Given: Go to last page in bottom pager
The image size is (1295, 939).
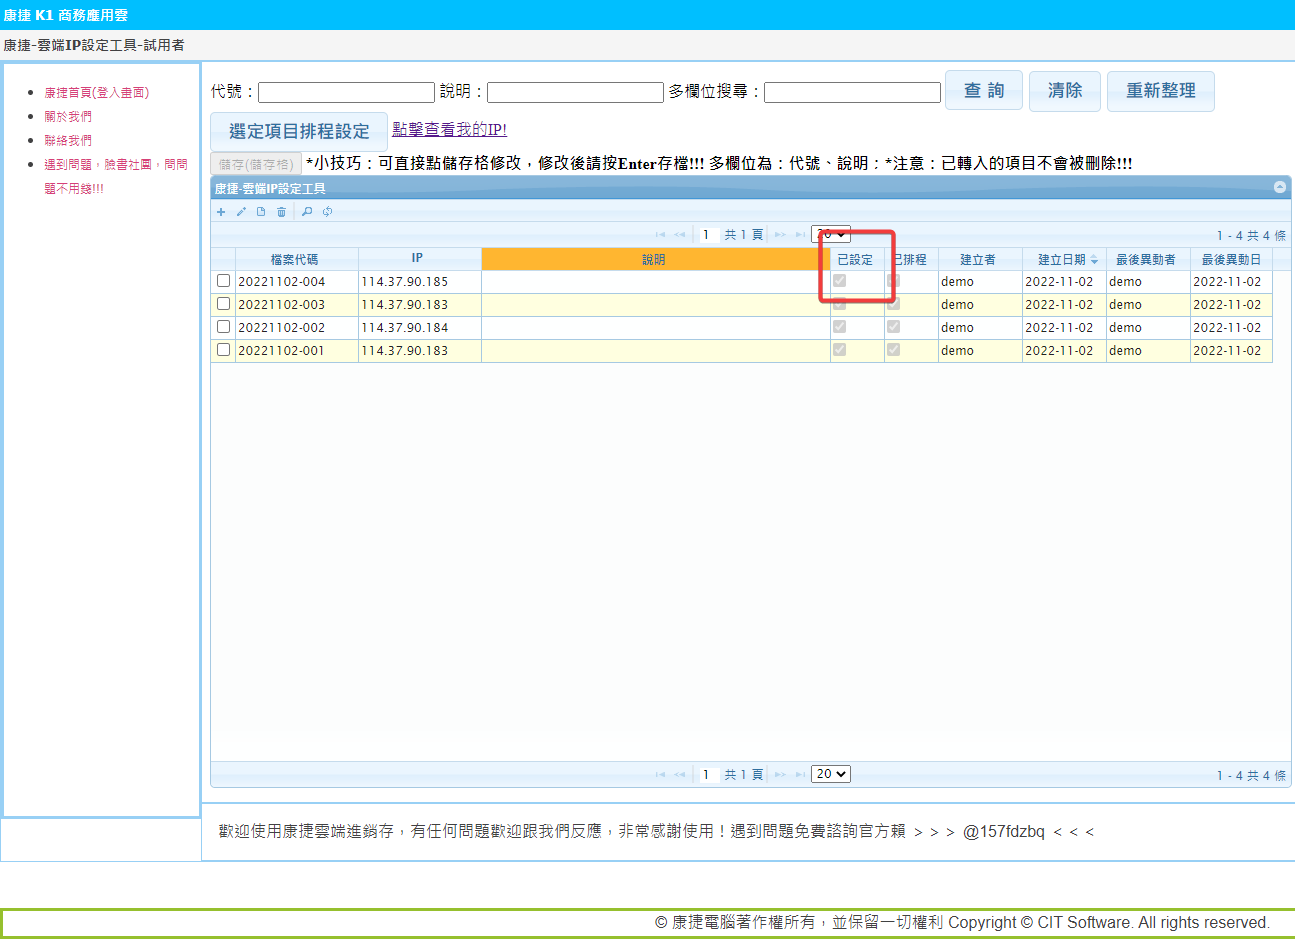Looking at the screenshot, I should (800, 775).
